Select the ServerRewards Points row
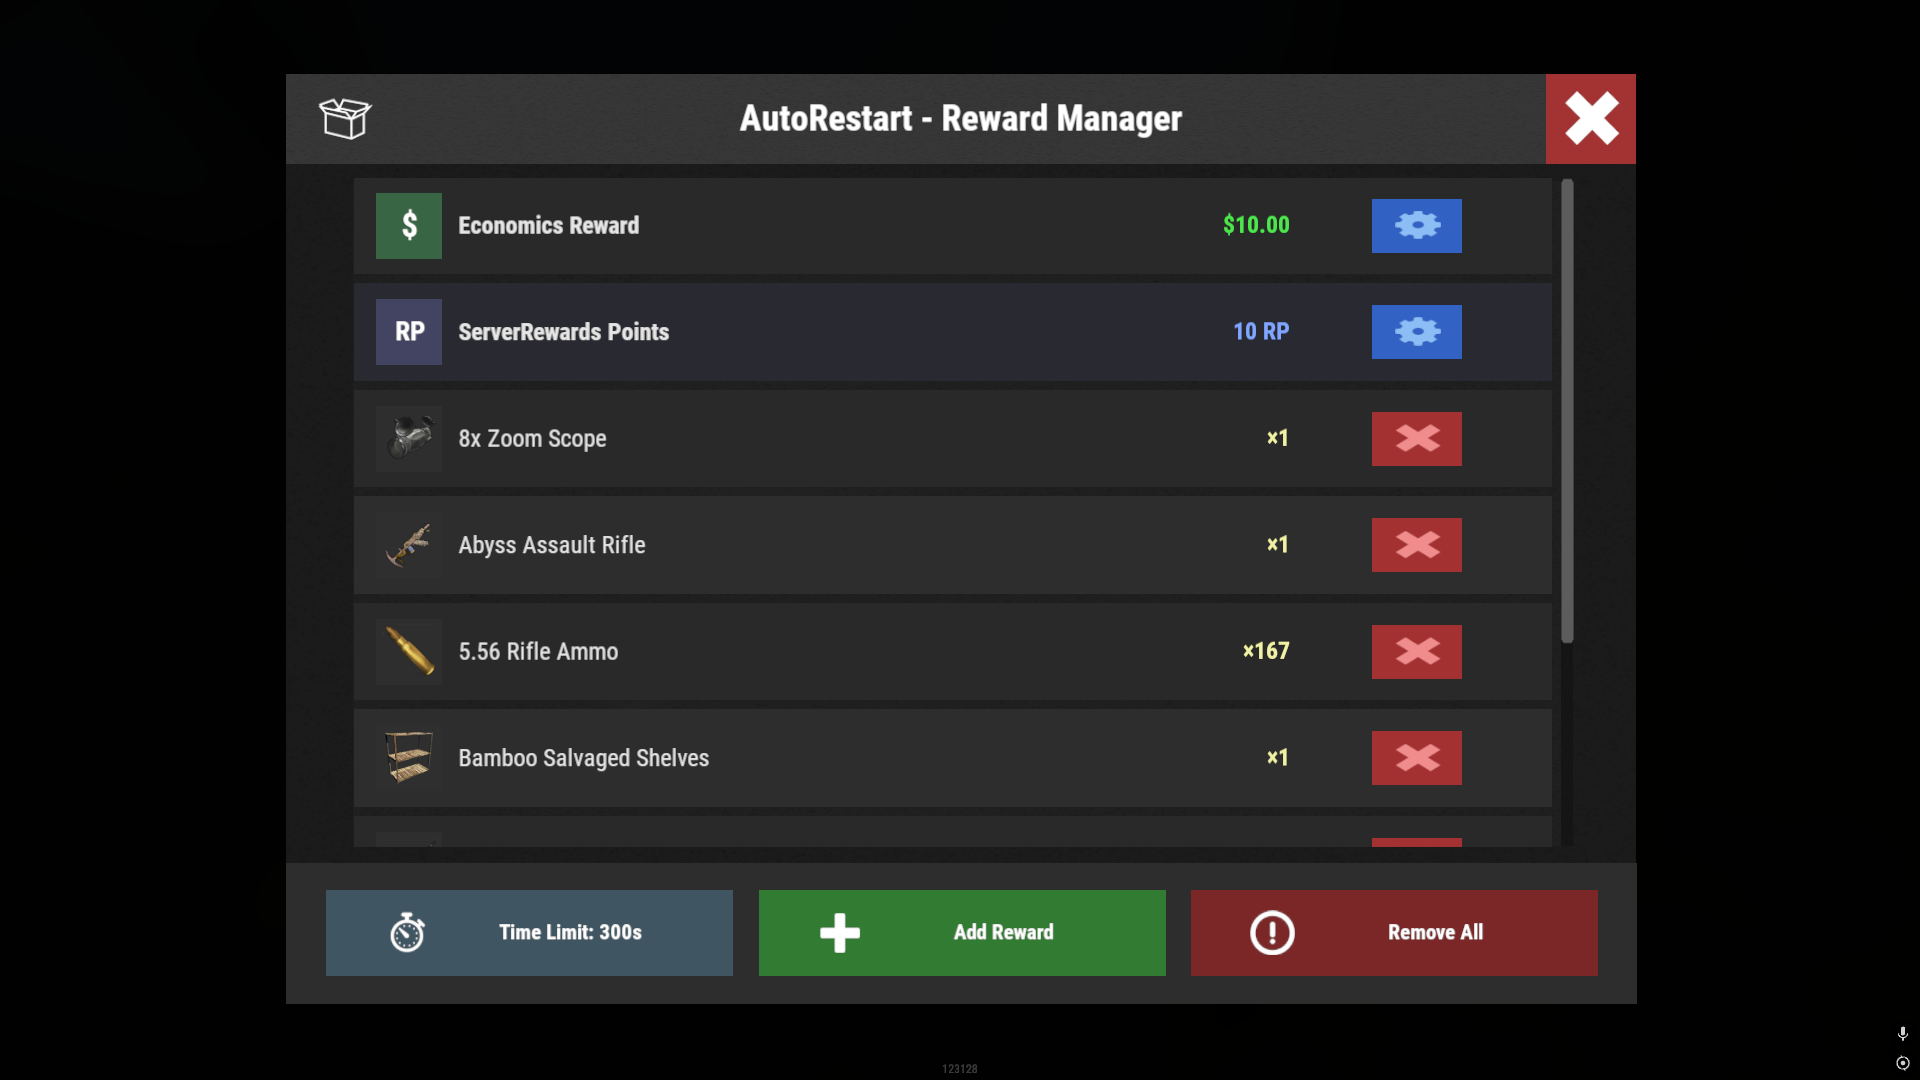 [x=952, y=332]
